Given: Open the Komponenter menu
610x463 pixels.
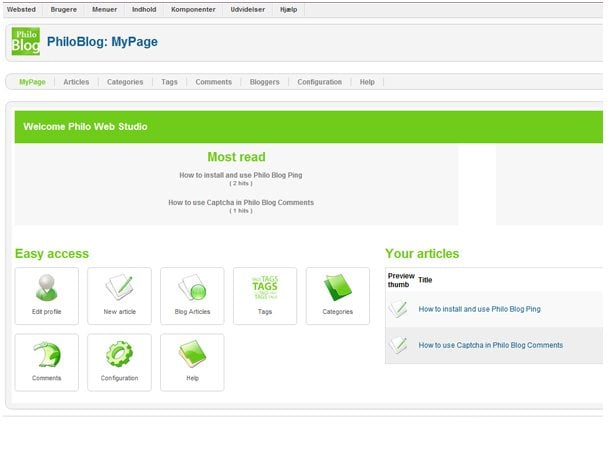Looking at the screenshot, I should 191,9.
